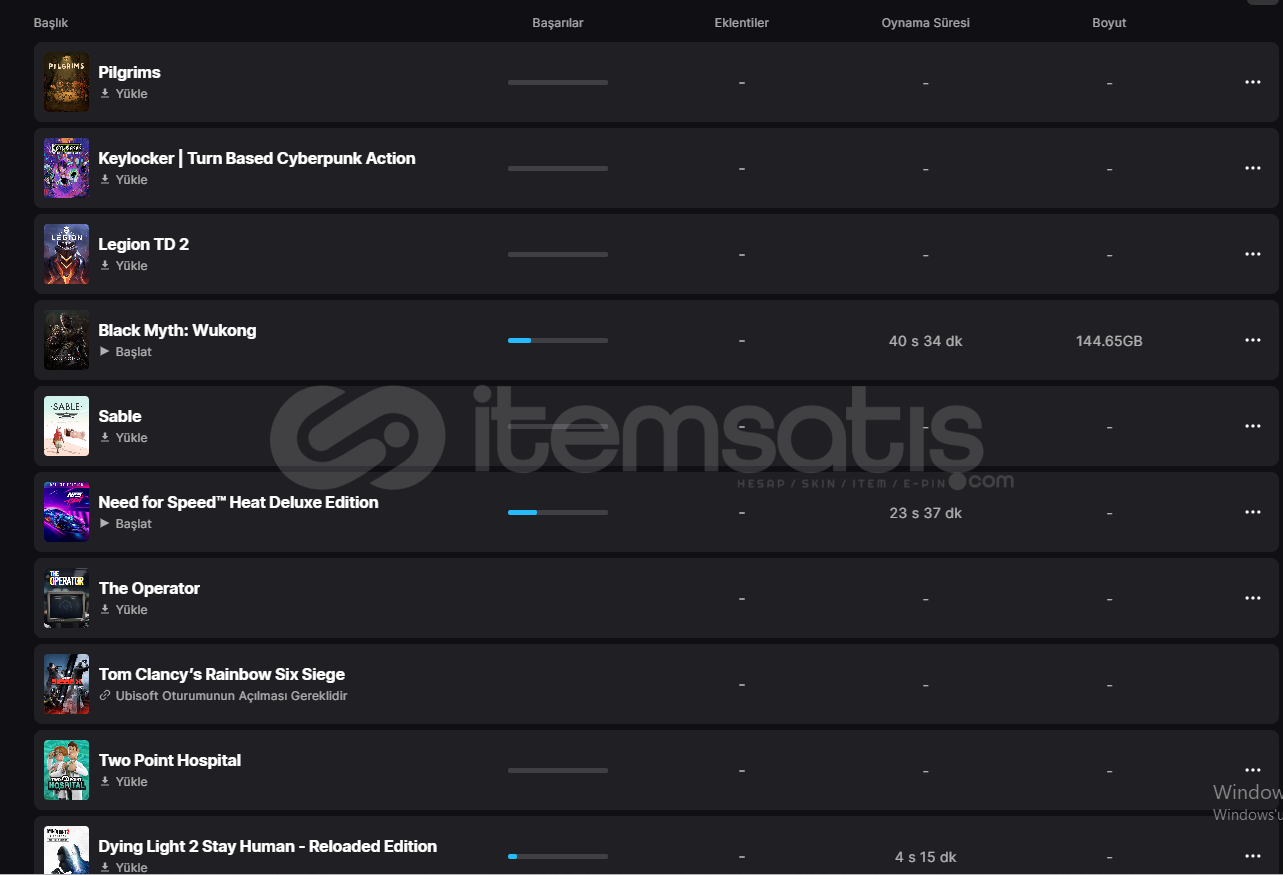
Task: Install Keylocker via Yükle
Action: [x=123, y=180]
